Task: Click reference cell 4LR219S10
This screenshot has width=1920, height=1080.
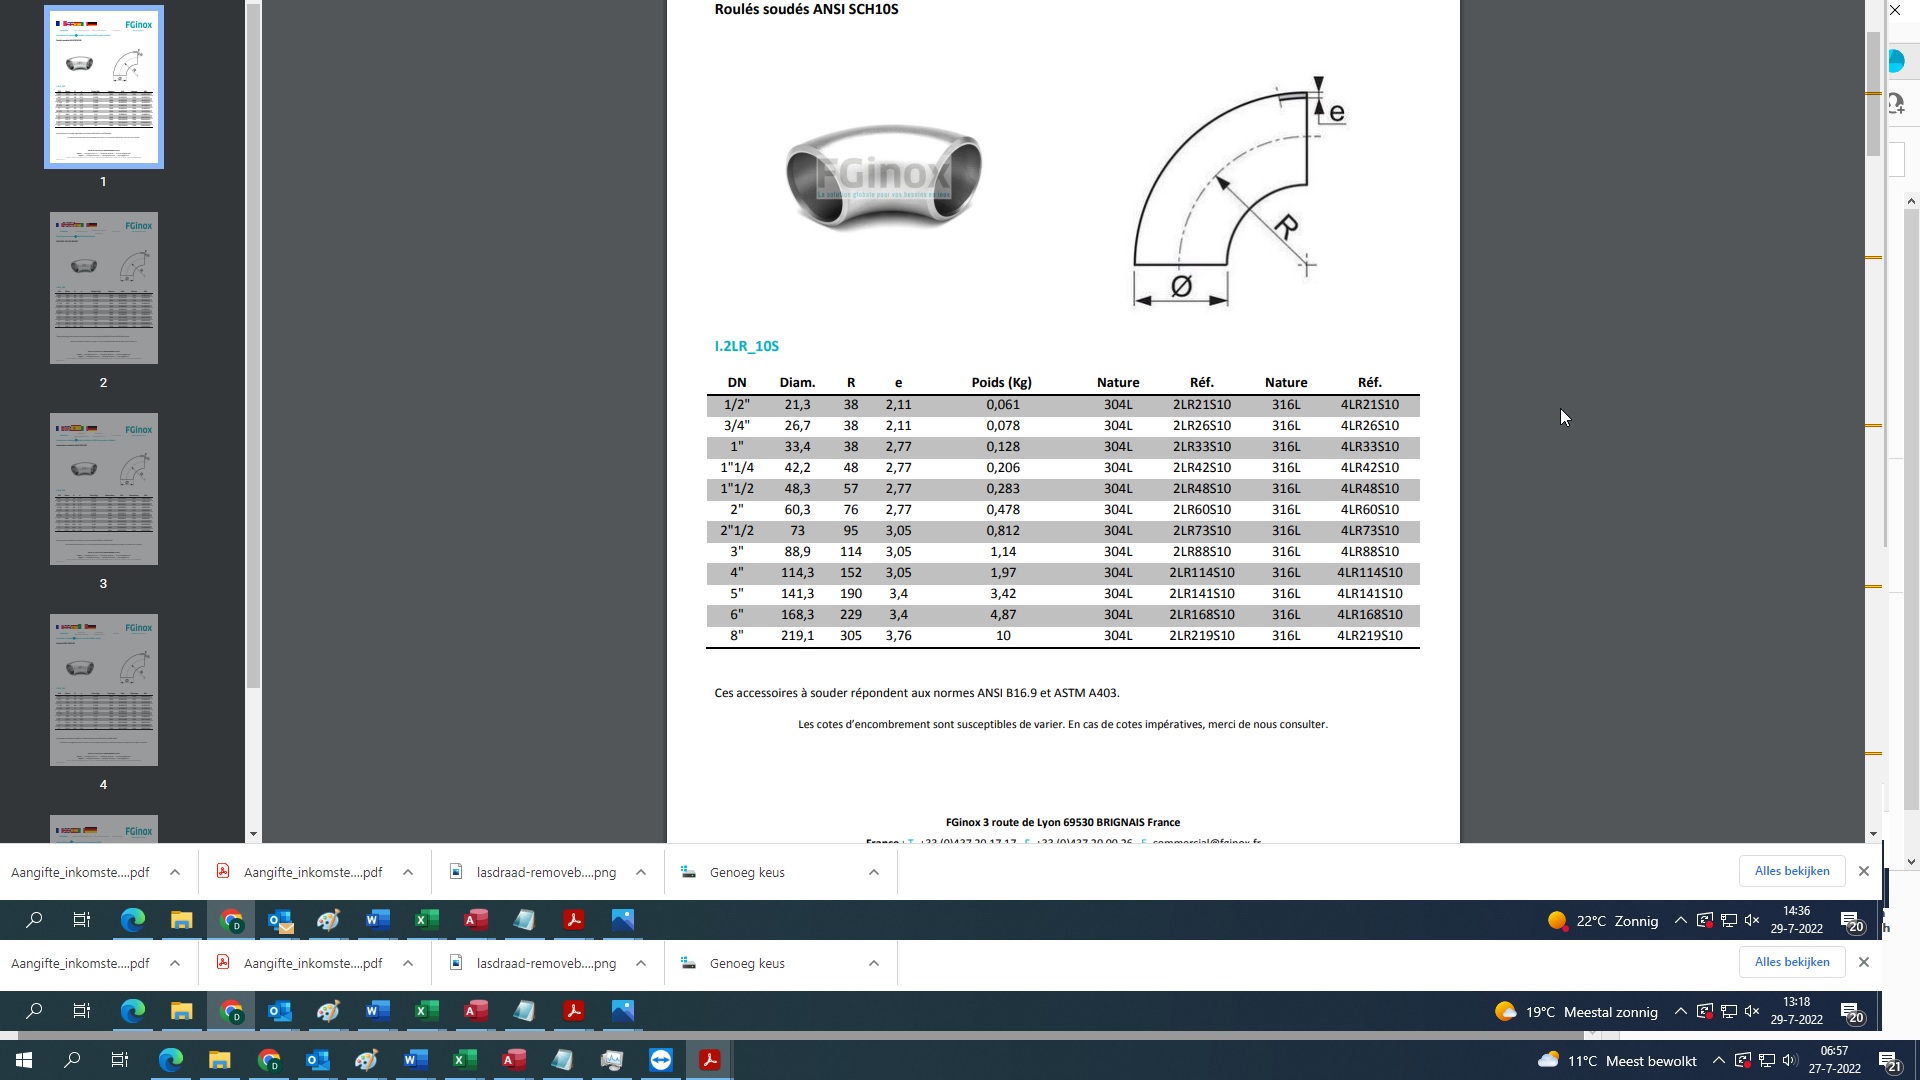Action: click(1370, 636)
